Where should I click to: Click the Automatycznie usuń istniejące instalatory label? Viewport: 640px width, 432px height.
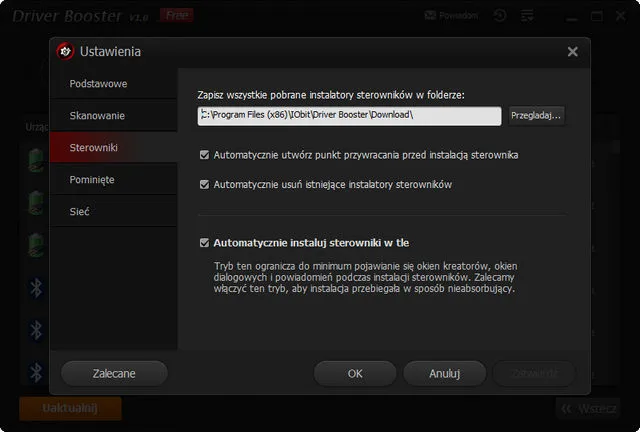pyautogui.click(x=333, y=185)
